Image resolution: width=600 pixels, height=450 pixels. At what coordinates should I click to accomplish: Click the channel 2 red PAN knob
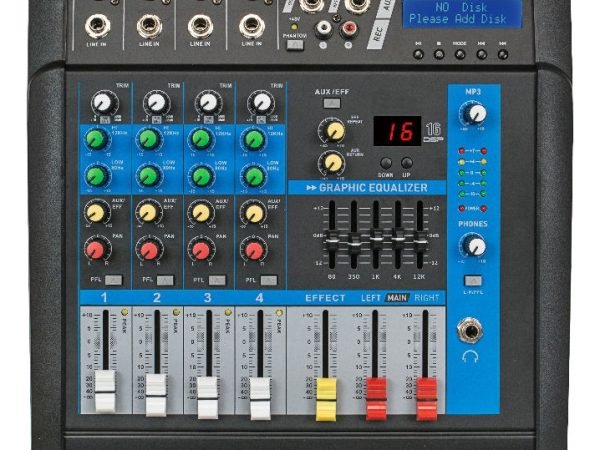pos(149,249)
